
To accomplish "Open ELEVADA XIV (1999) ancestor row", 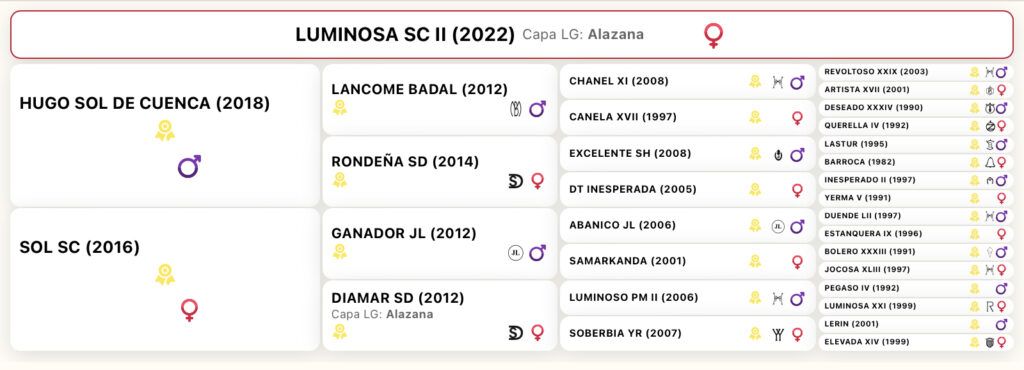I will pyautogui.click(x=915, y=342).
